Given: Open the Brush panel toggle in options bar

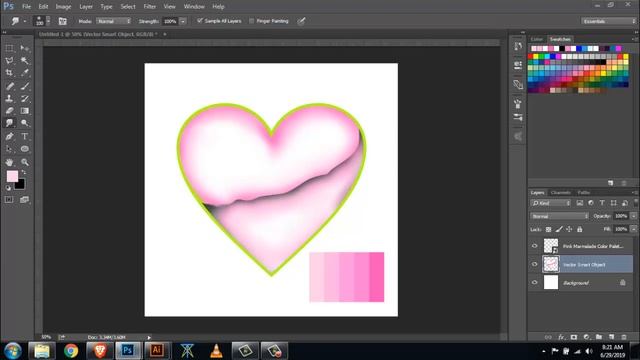Looking at the screenshot, I should coord(62,21).
